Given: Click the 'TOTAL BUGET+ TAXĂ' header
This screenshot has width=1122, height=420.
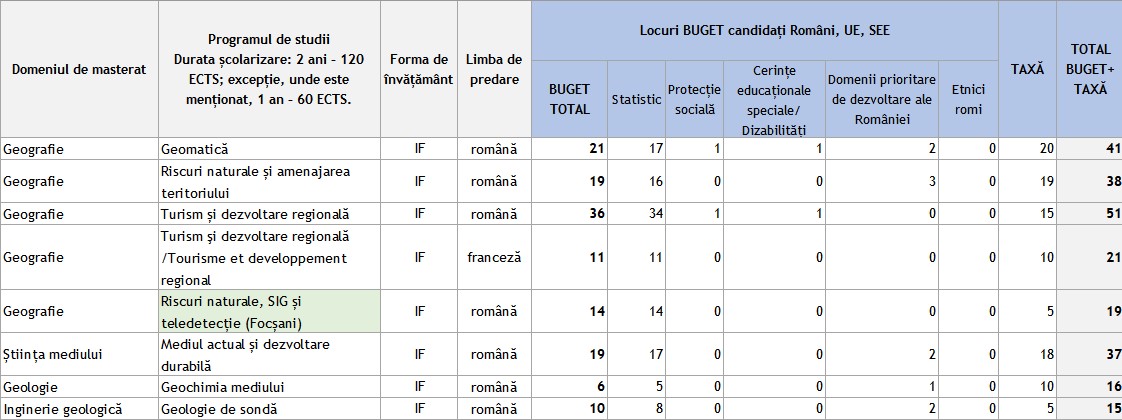Looking at the screenshot, I should (x=1090, y=69).
